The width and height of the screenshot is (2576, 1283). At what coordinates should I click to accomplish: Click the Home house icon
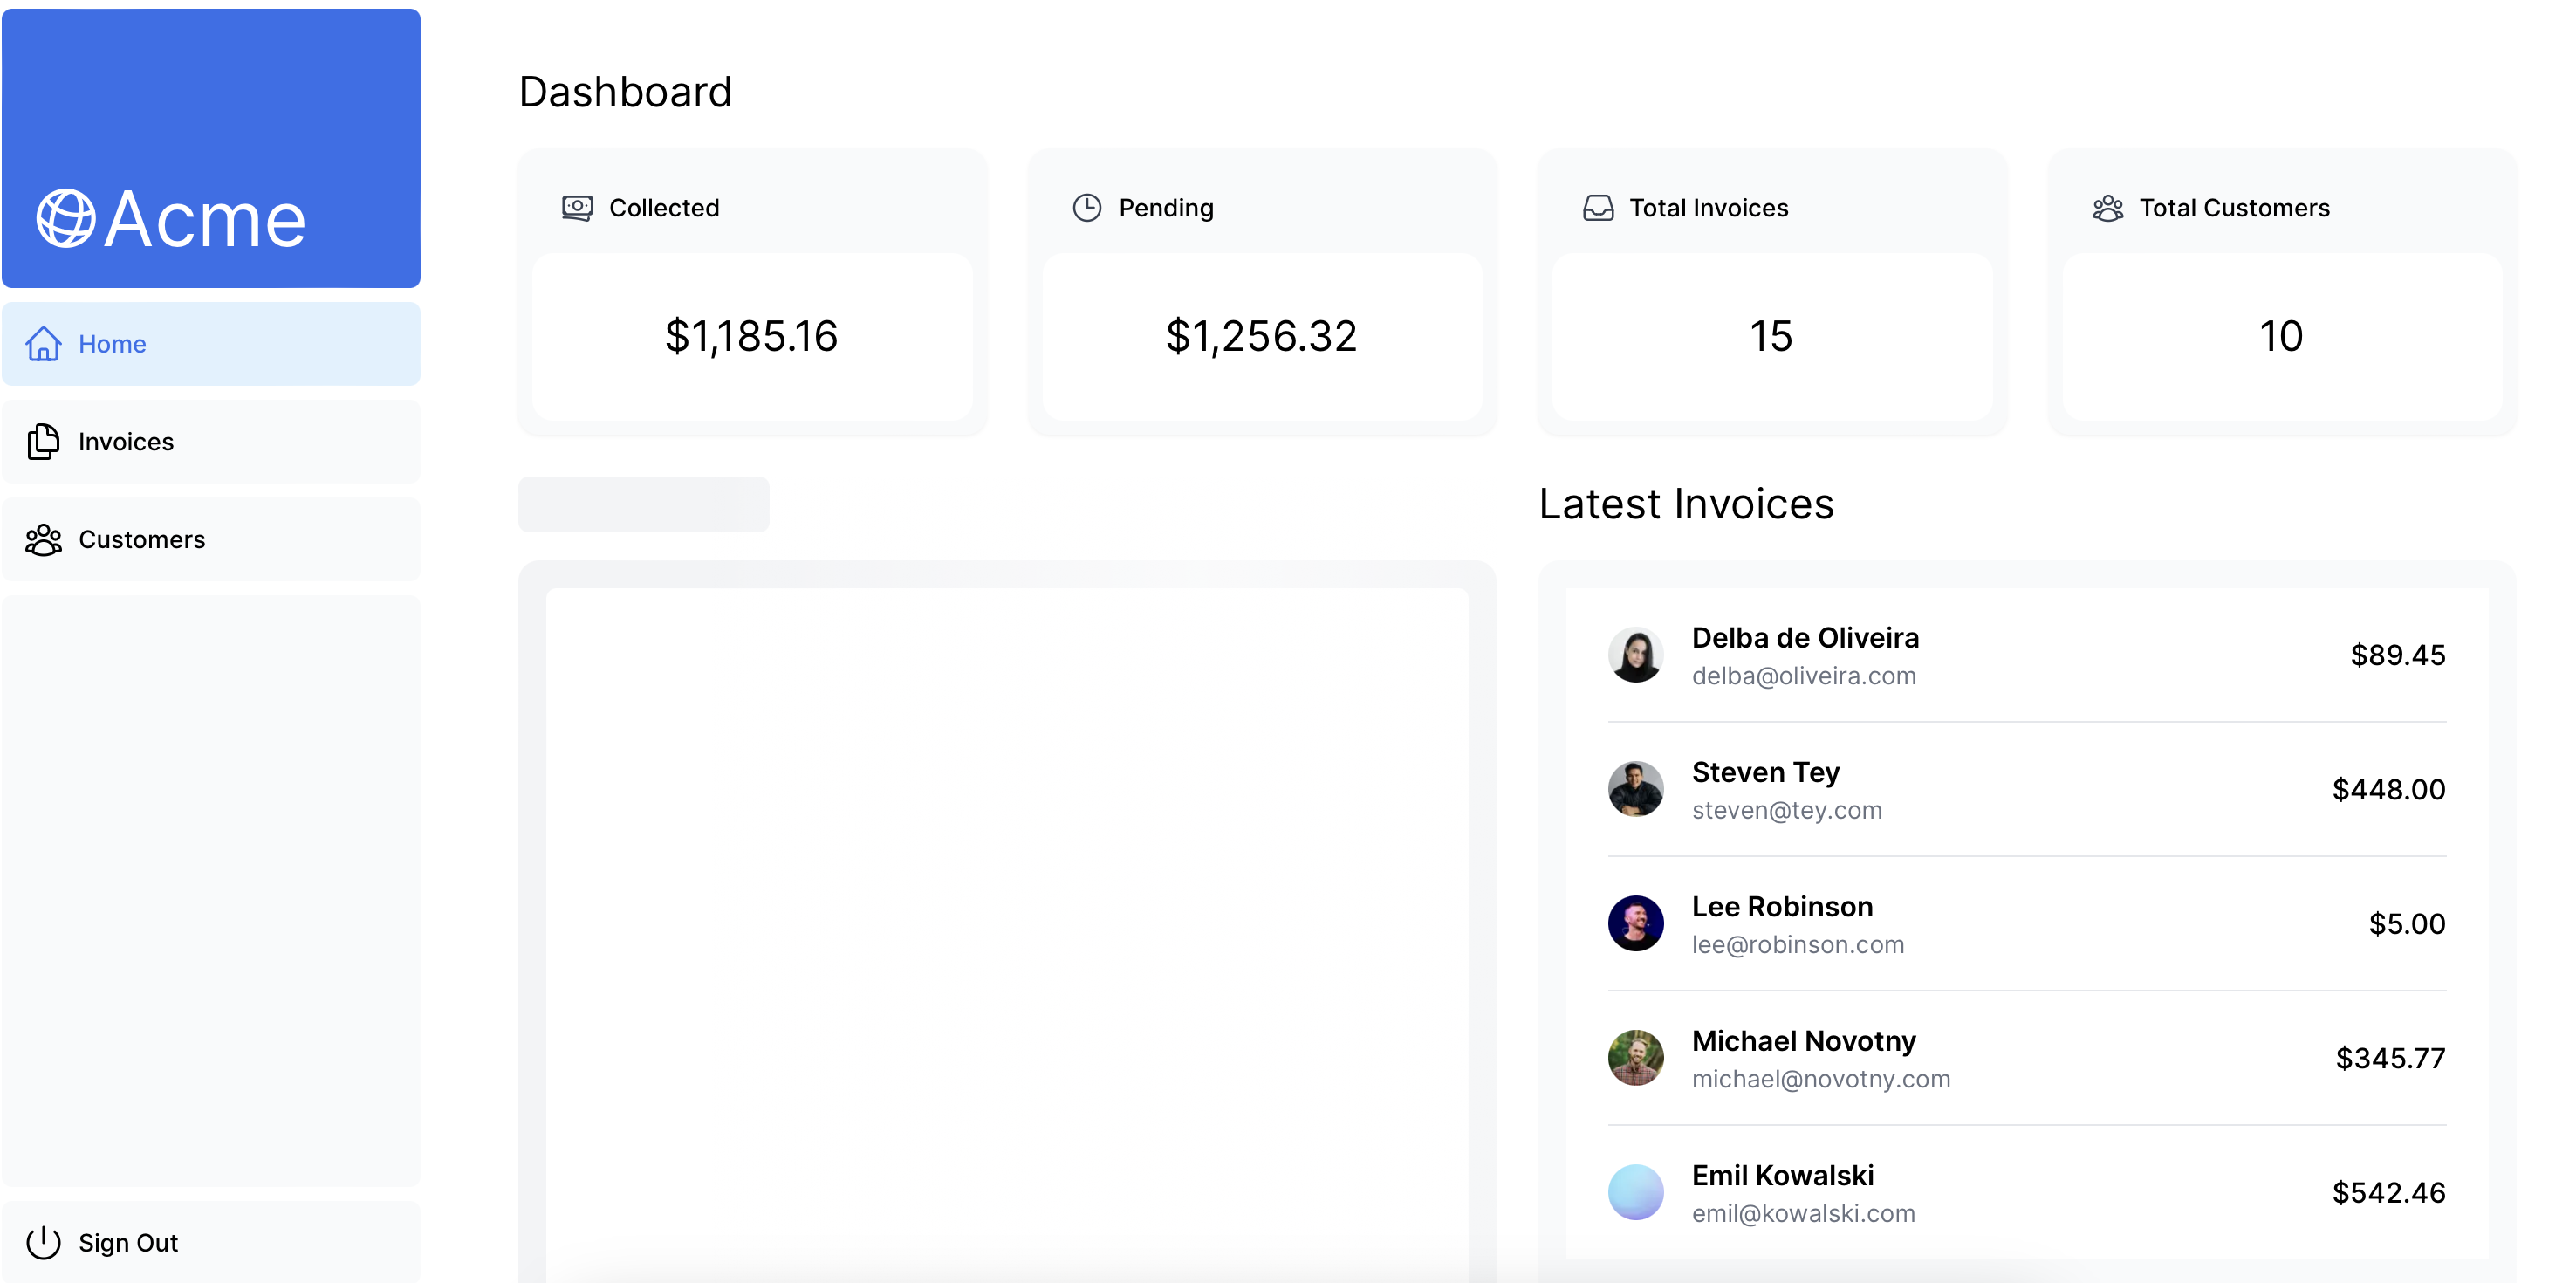43,344
